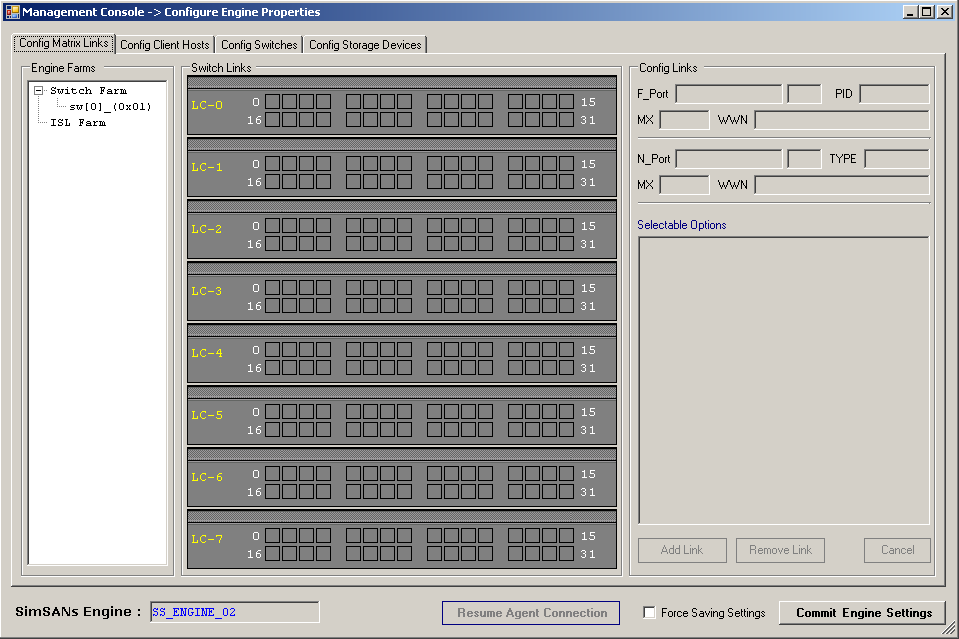Focus the N_Port main text field
This screenshot has width=959, height=639.
[728, 159]
